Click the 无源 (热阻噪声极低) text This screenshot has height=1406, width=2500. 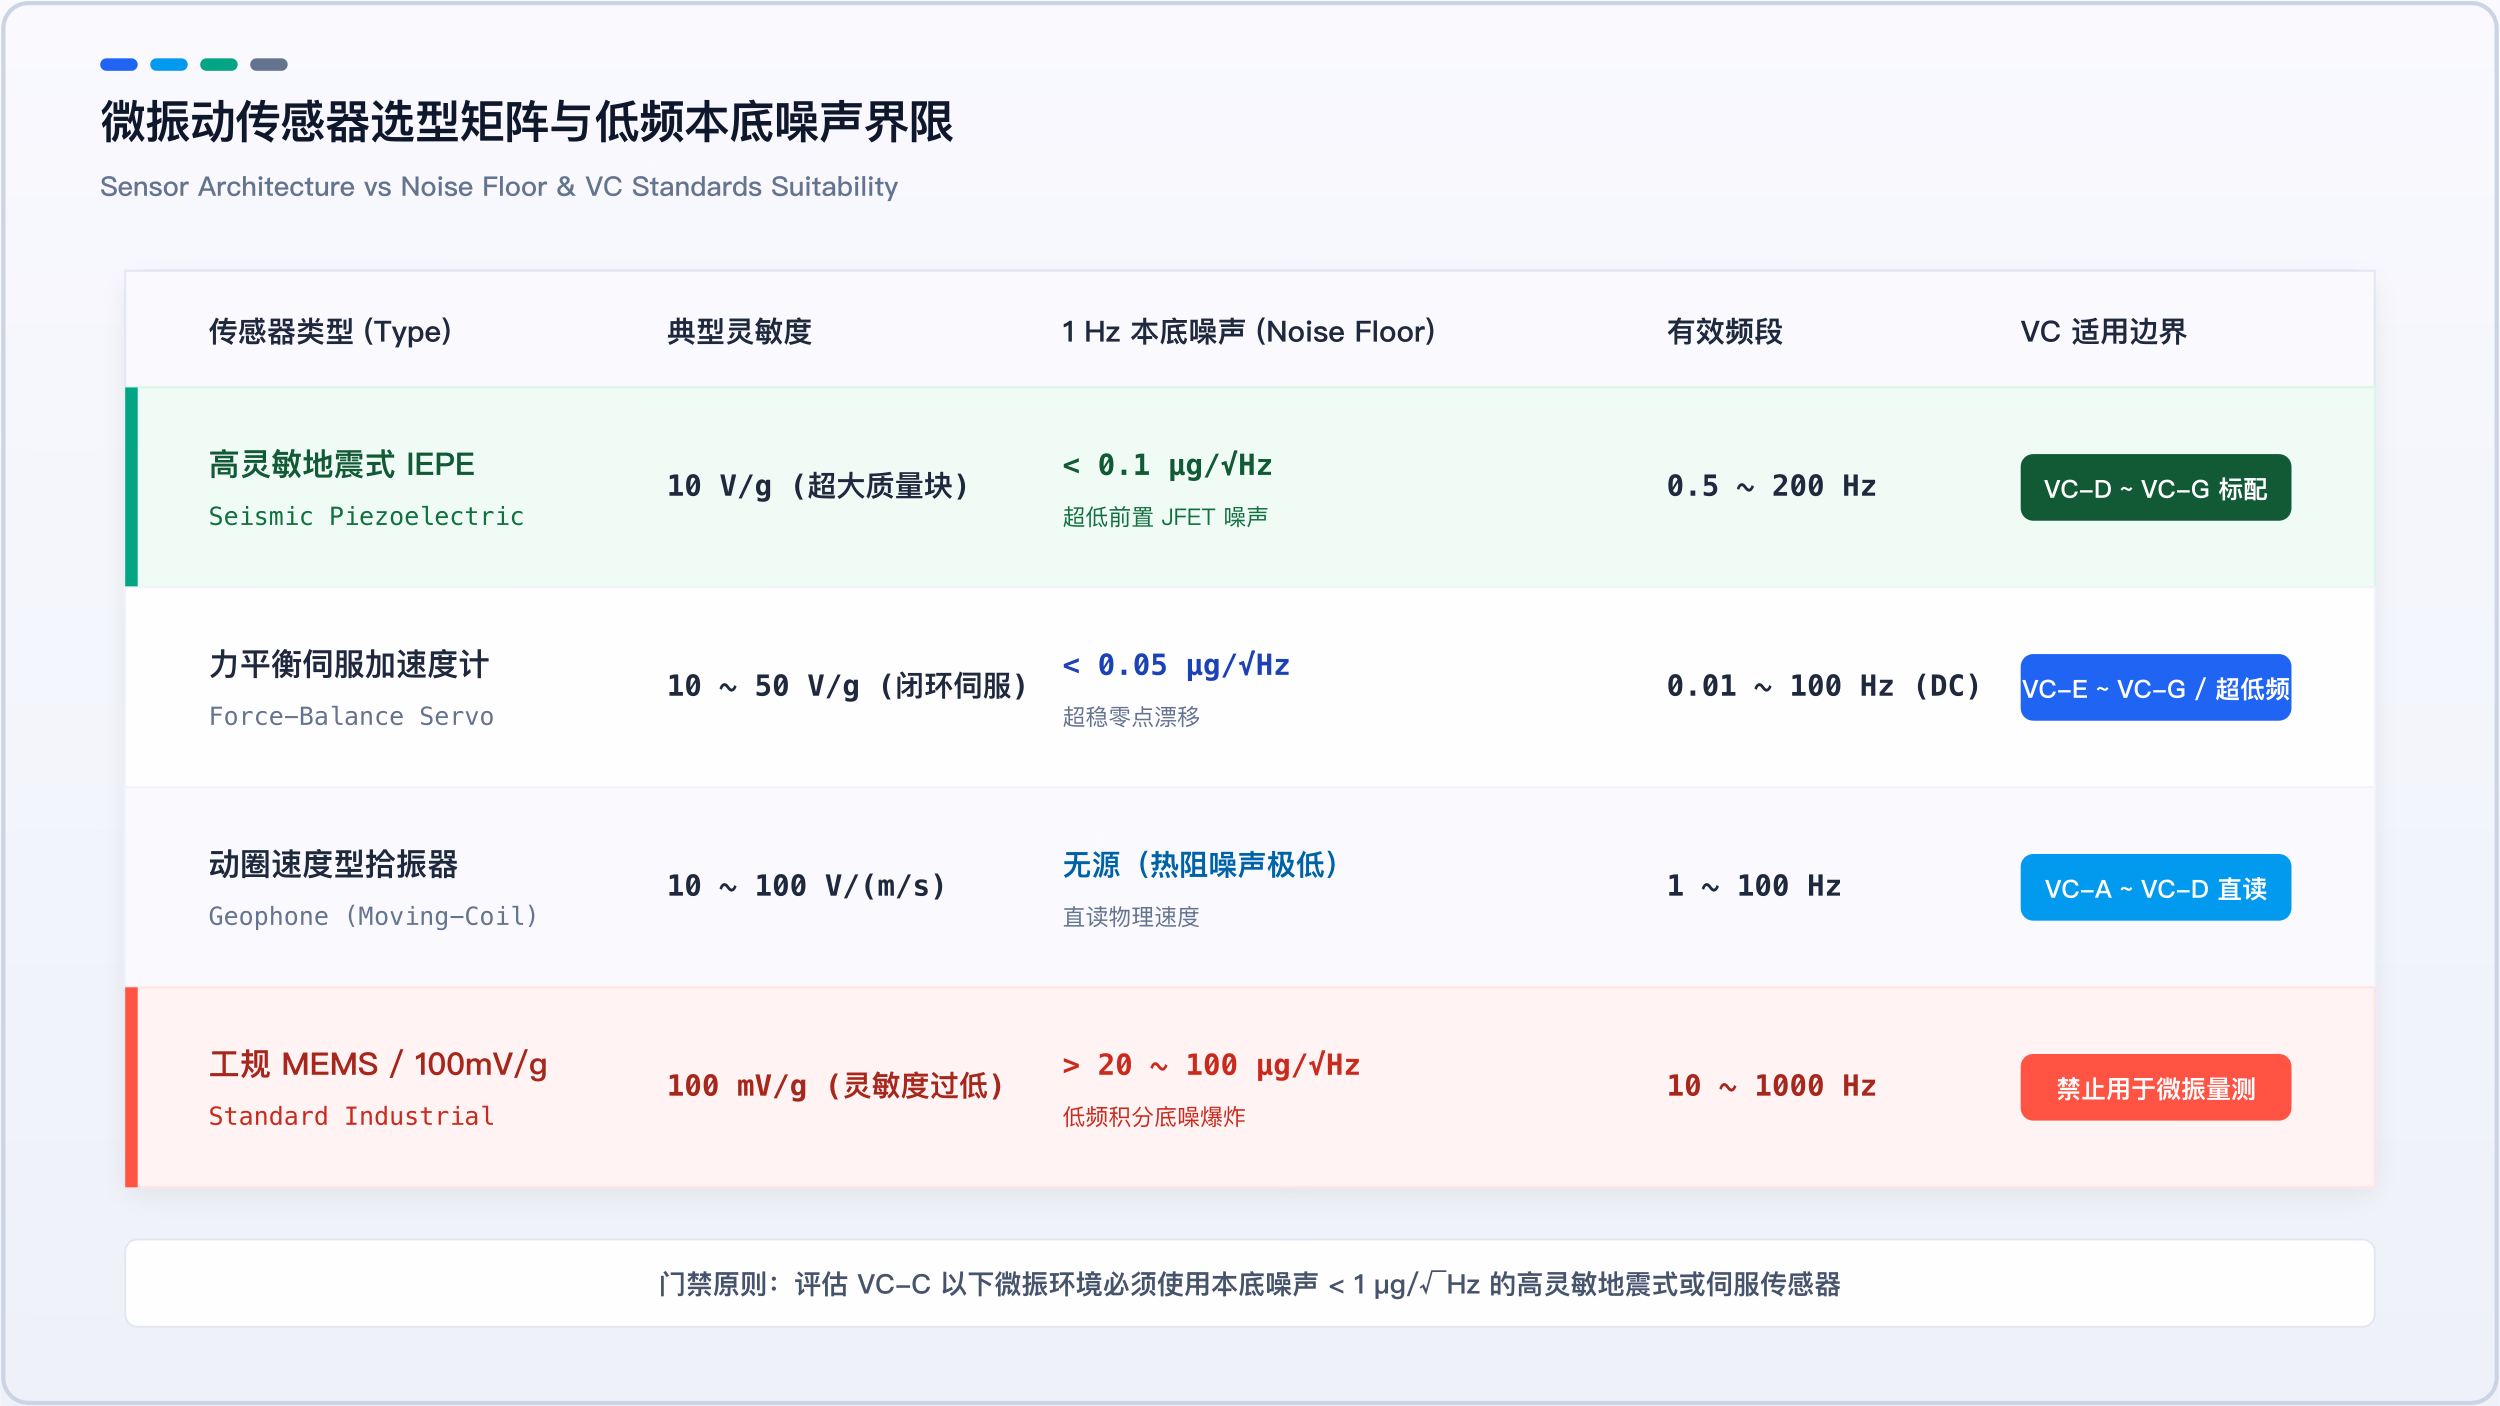[x=1200, y=865]
